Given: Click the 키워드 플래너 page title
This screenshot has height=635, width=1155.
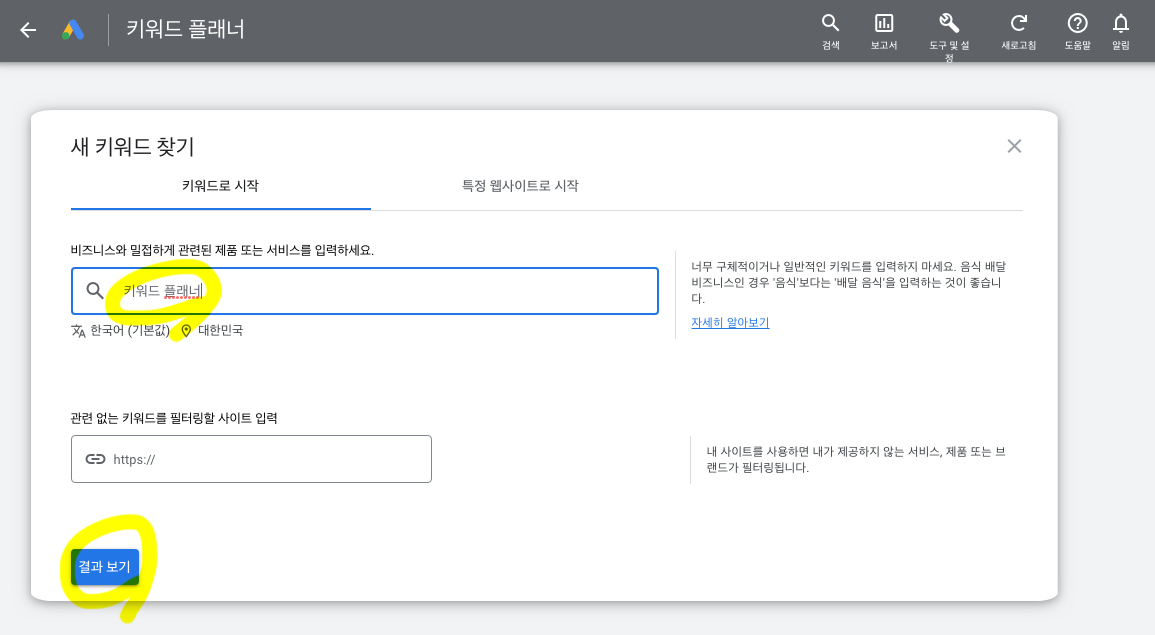Looking at the screenshot, I should (185, 29).
